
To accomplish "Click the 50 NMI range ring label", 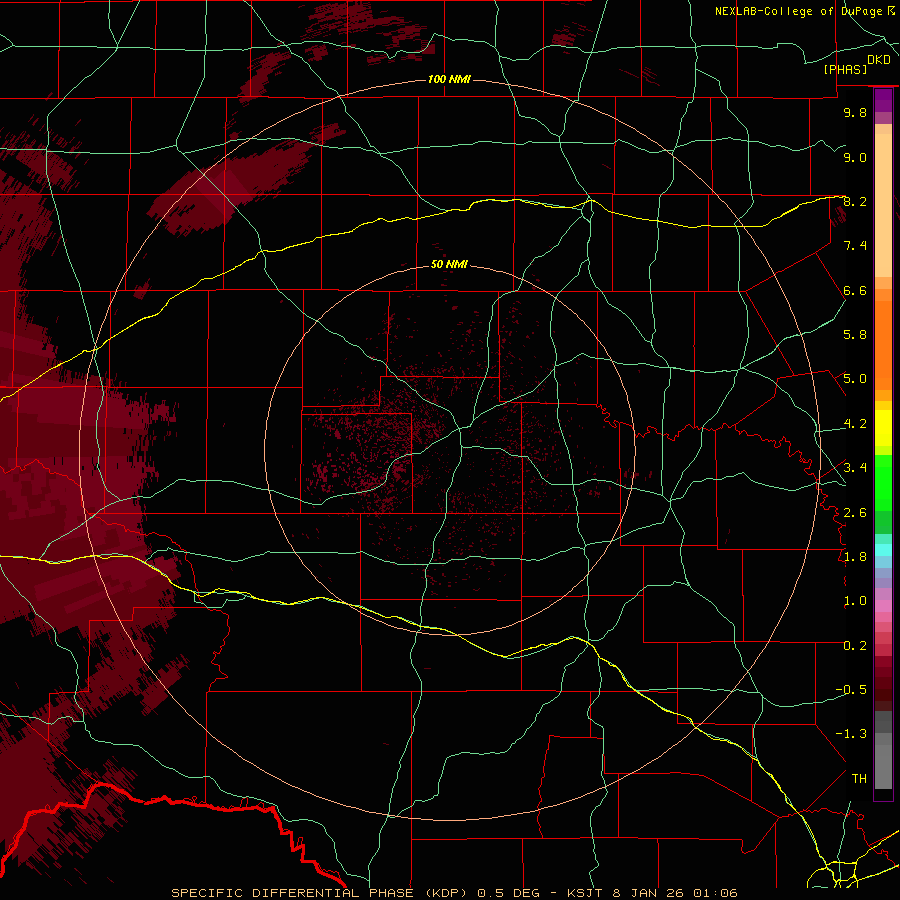I will 449,265.
